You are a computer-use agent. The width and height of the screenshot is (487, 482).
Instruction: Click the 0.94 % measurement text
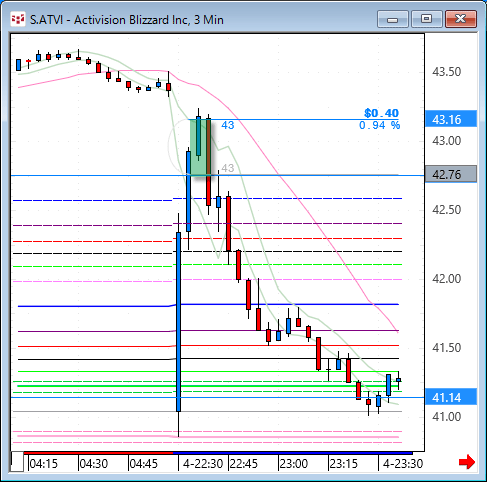[379, 125]
